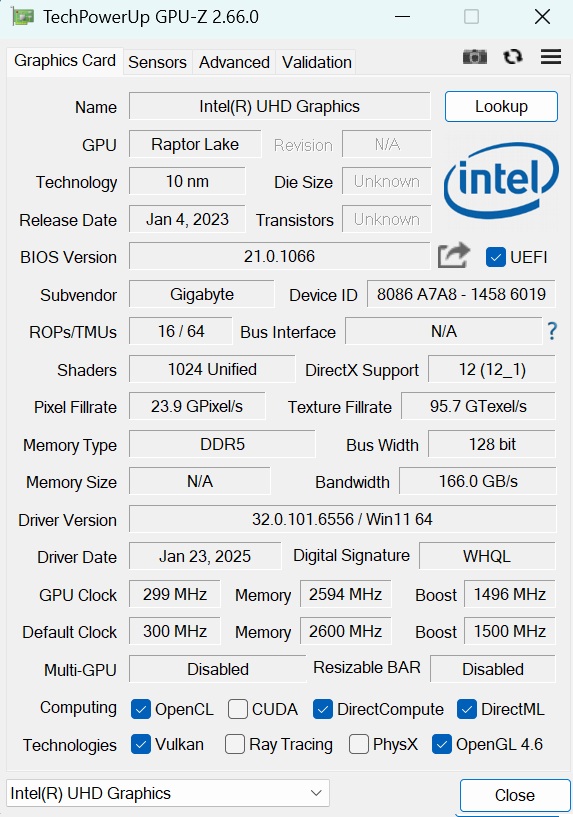This screenshot has height=817, width=573.
Task: Toggle the UEFI checkbox
Action: click(x=495, y=257)
